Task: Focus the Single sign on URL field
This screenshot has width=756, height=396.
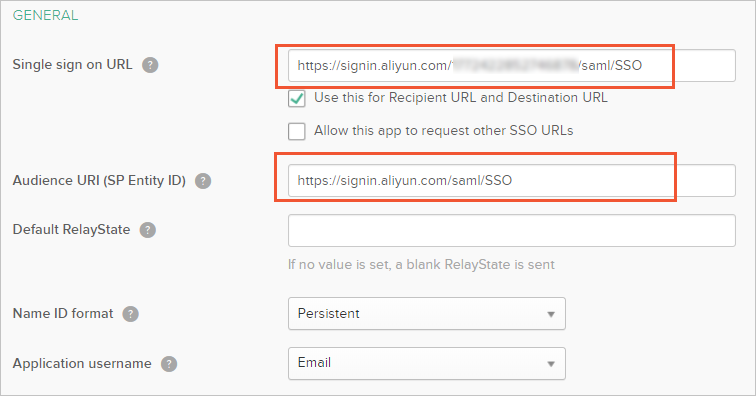Action: [x=512, y=65]
